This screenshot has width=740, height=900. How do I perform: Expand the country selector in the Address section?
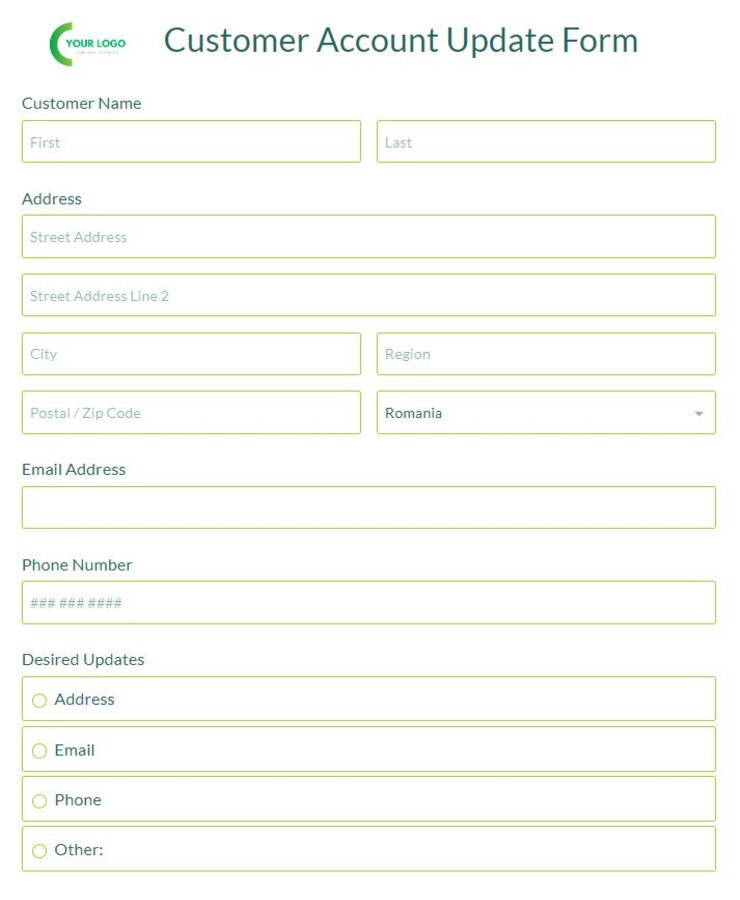(546, 412)
